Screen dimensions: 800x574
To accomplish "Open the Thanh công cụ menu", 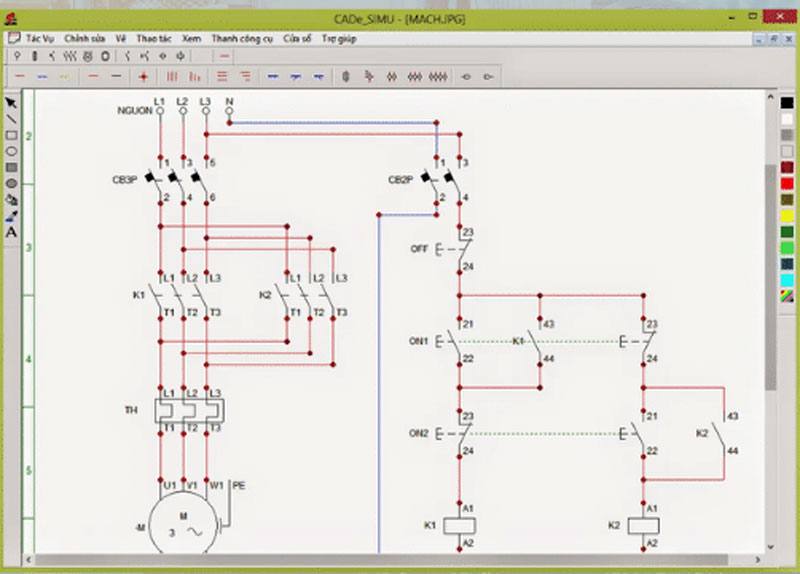I will tap(242, 39).
